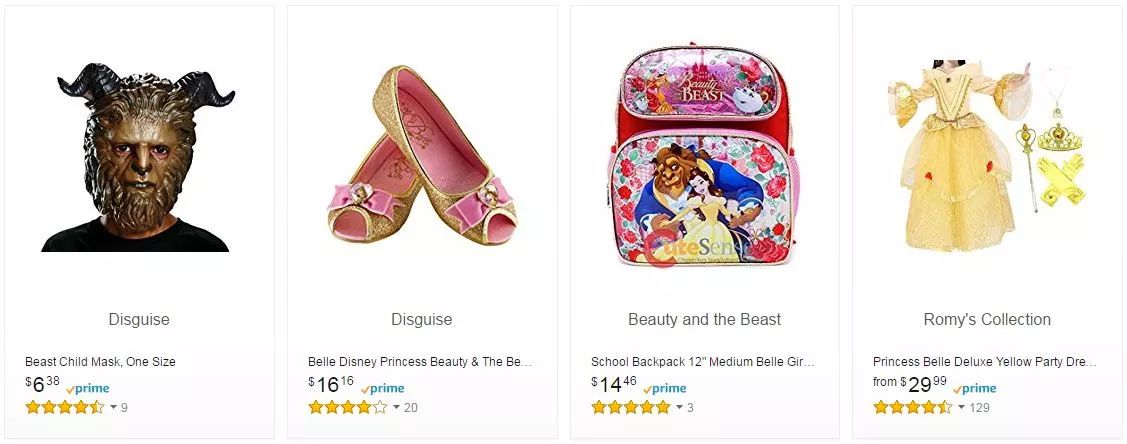Click the Prime badge next to $29.99
The width and height of the screenshot is (1127, 444).
pyautogui.click(x=975, y=388)
